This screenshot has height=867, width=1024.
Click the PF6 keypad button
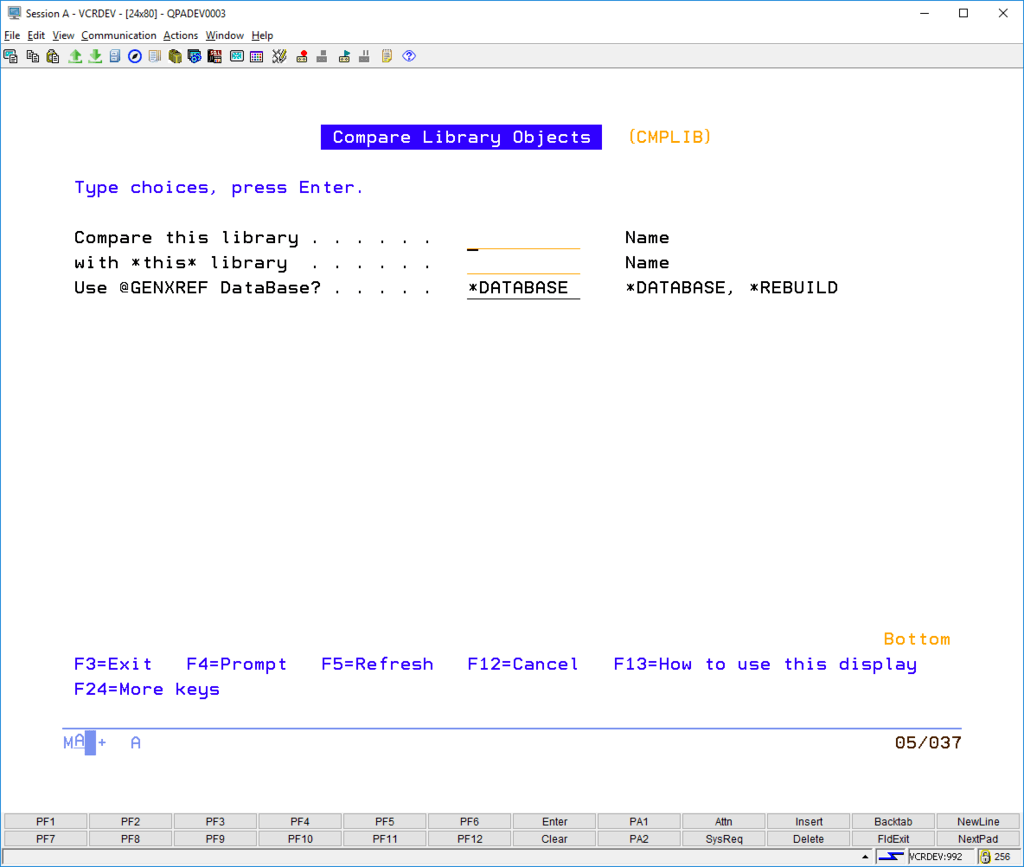coord(470,821)
